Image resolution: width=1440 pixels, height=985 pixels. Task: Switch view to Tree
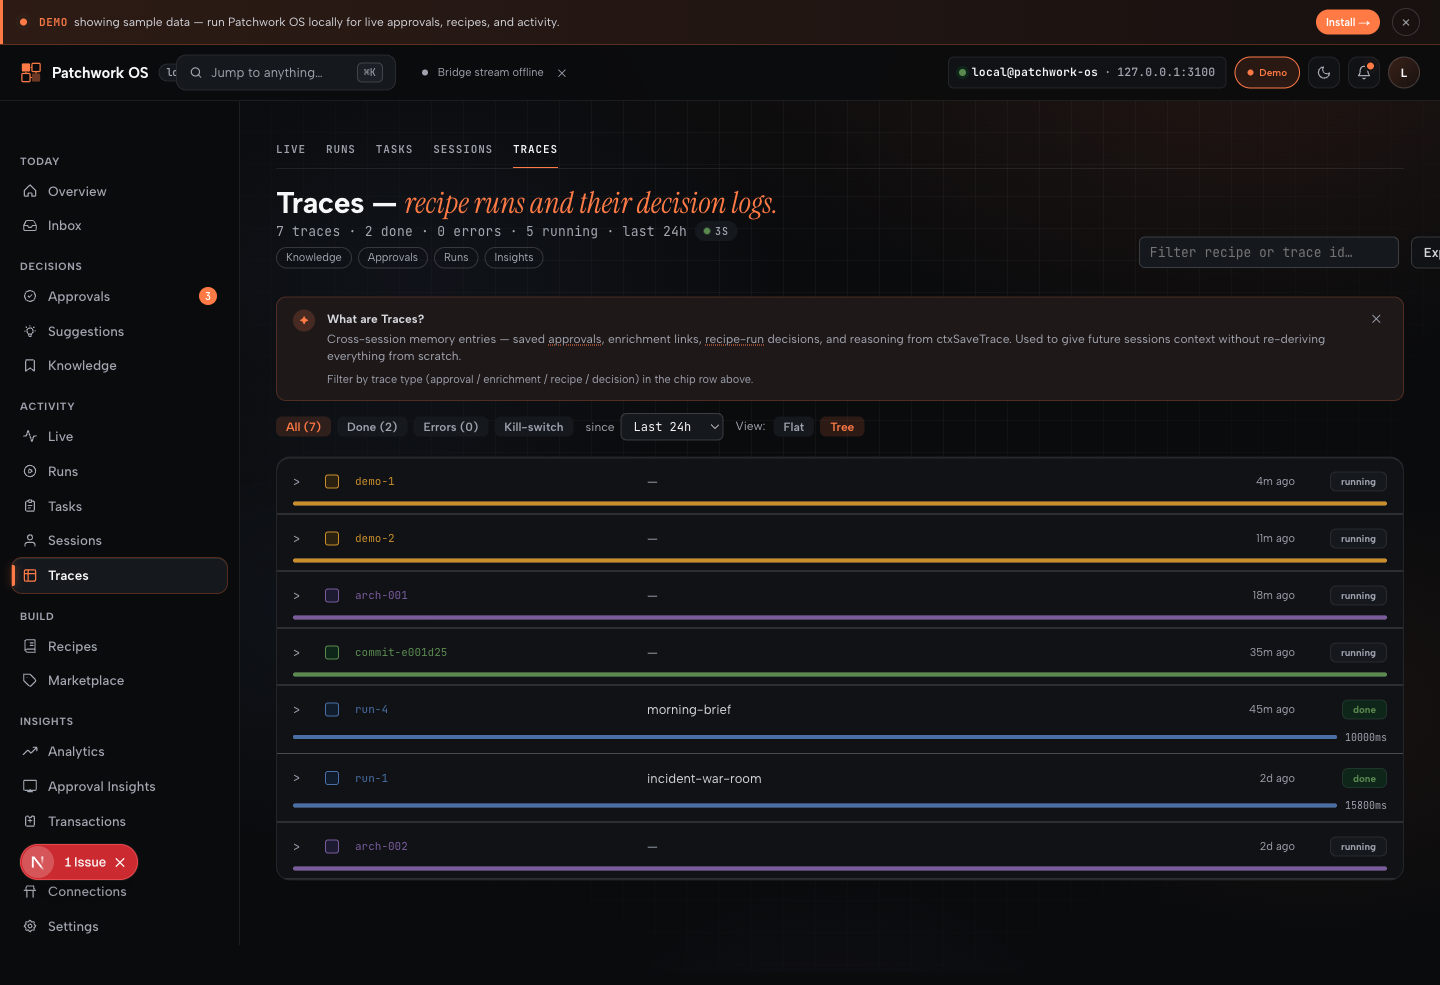coord(842,427)
